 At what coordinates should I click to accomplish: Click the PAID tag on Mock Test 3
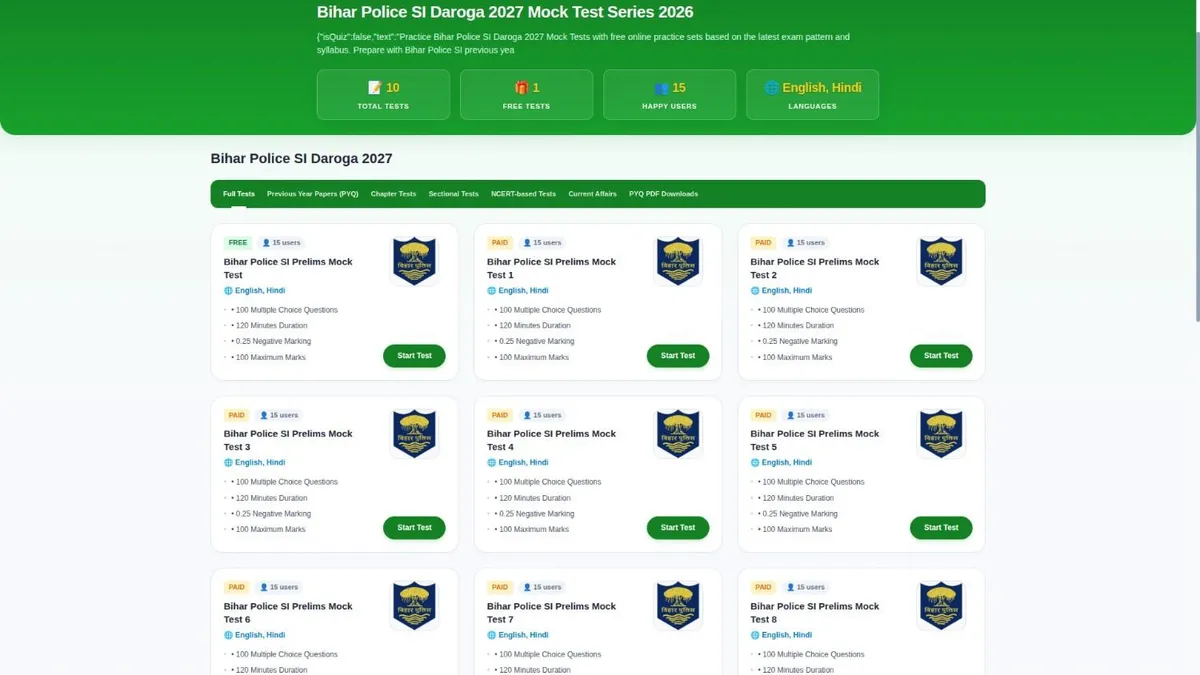pyautogui.click(x=237, y=415)
